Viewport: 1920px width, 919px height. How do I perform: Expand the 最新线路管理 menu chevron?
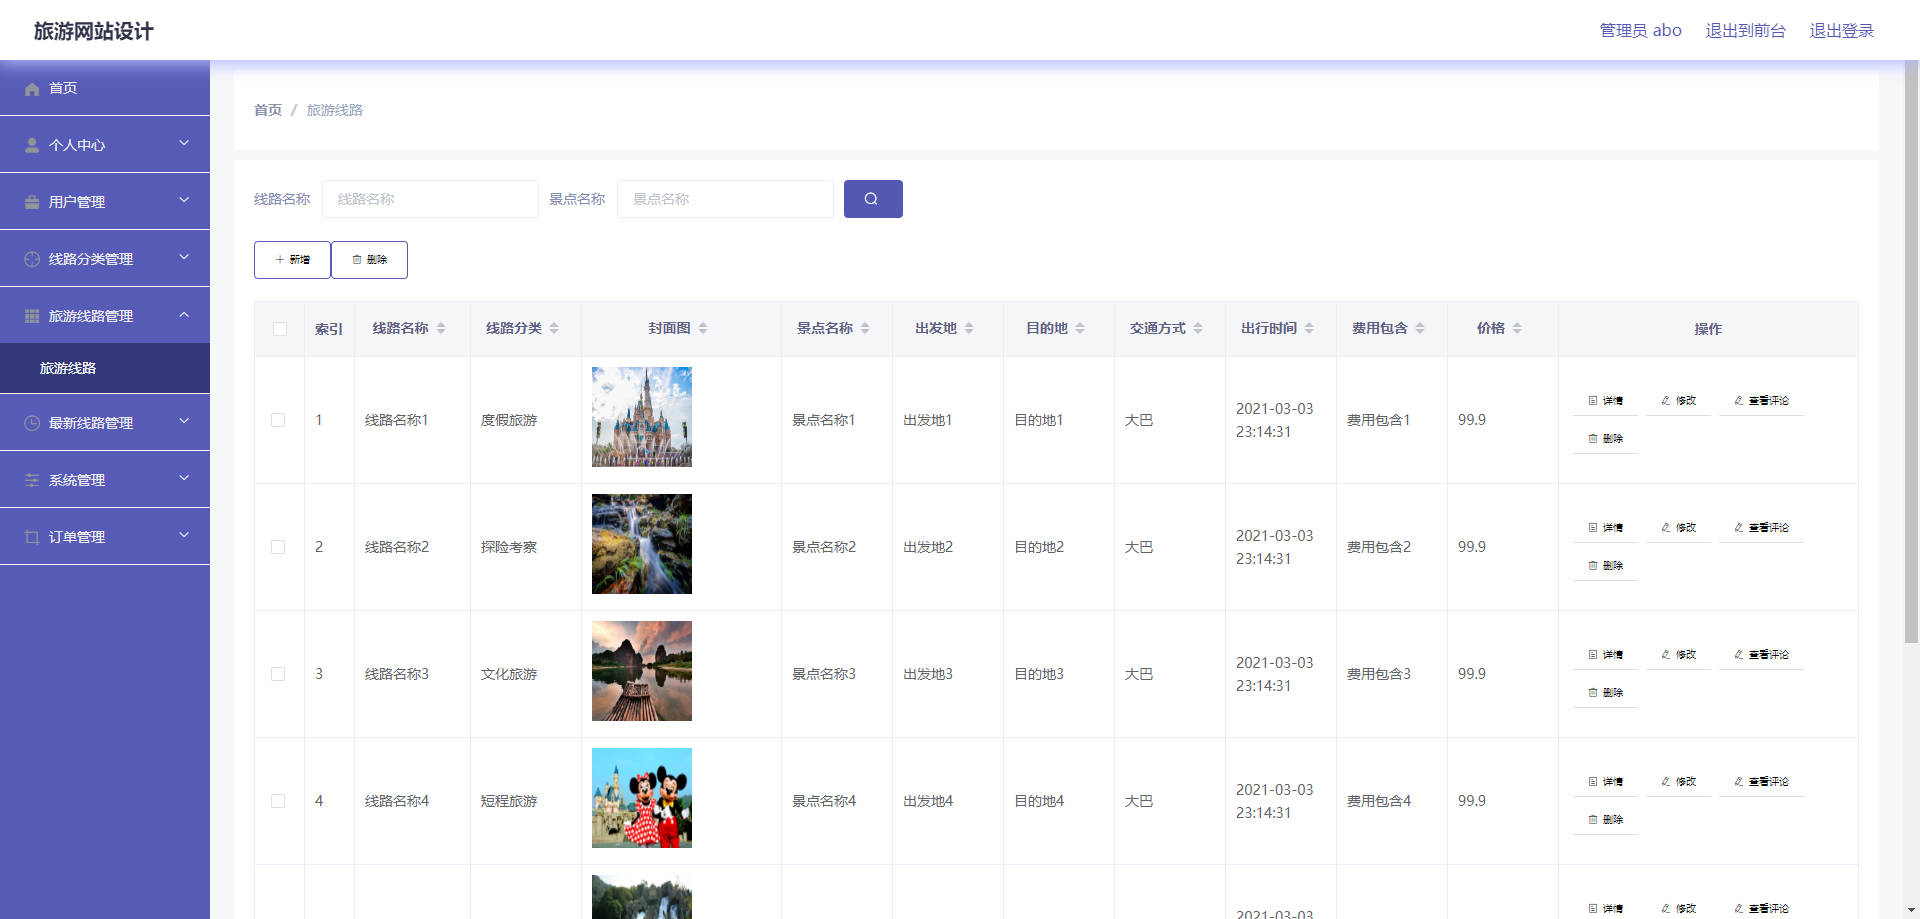tap(184, 421)
